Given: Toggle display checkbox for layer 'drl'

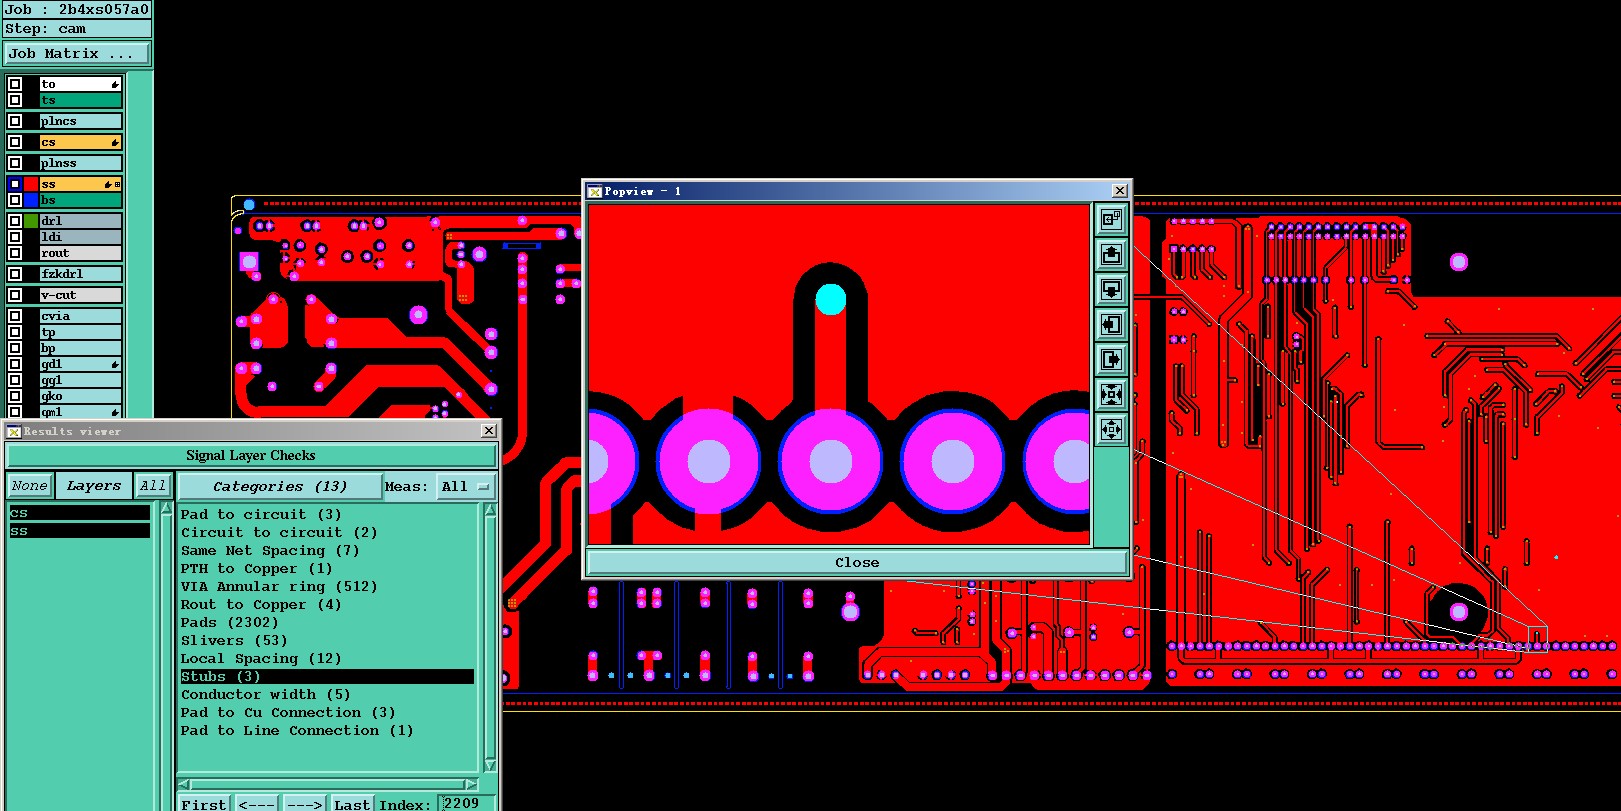Looking at the screenshot, I should (15, 221).
